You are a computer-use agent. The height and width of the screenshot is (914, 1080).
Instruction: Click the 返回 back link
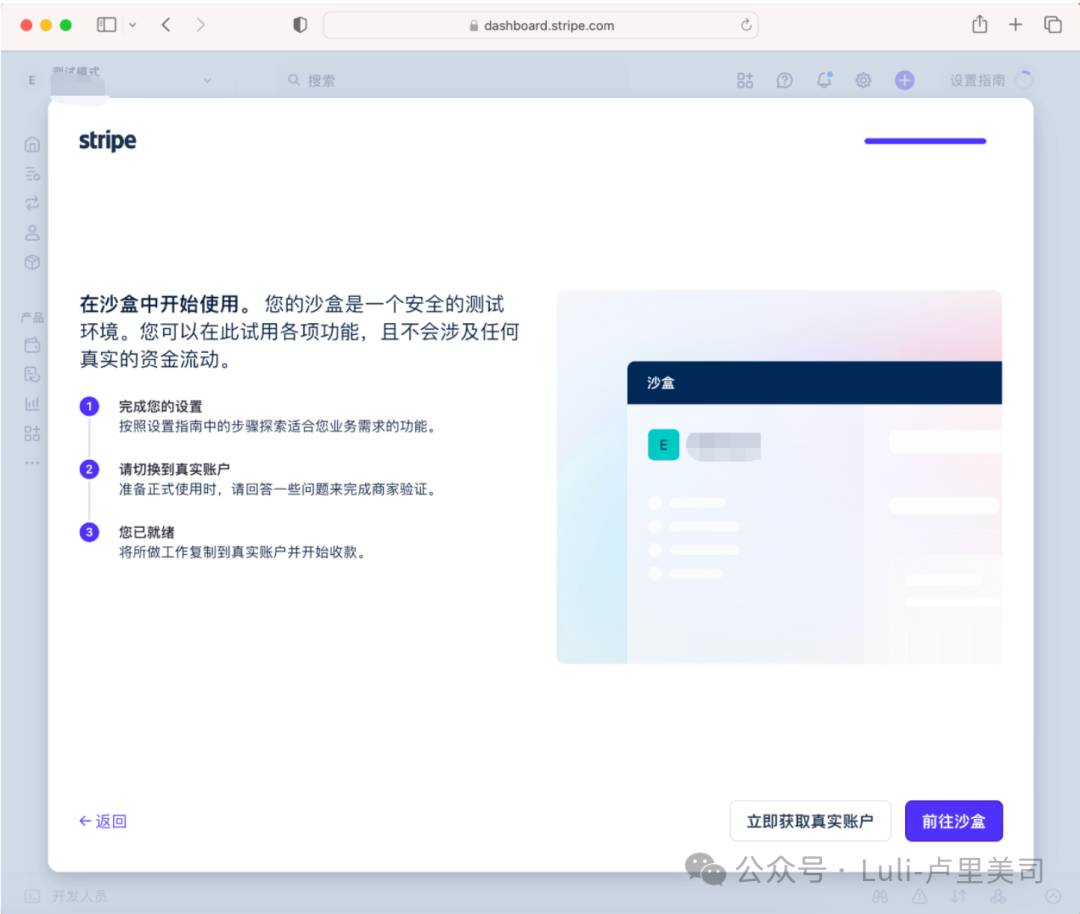coord(103,821)
